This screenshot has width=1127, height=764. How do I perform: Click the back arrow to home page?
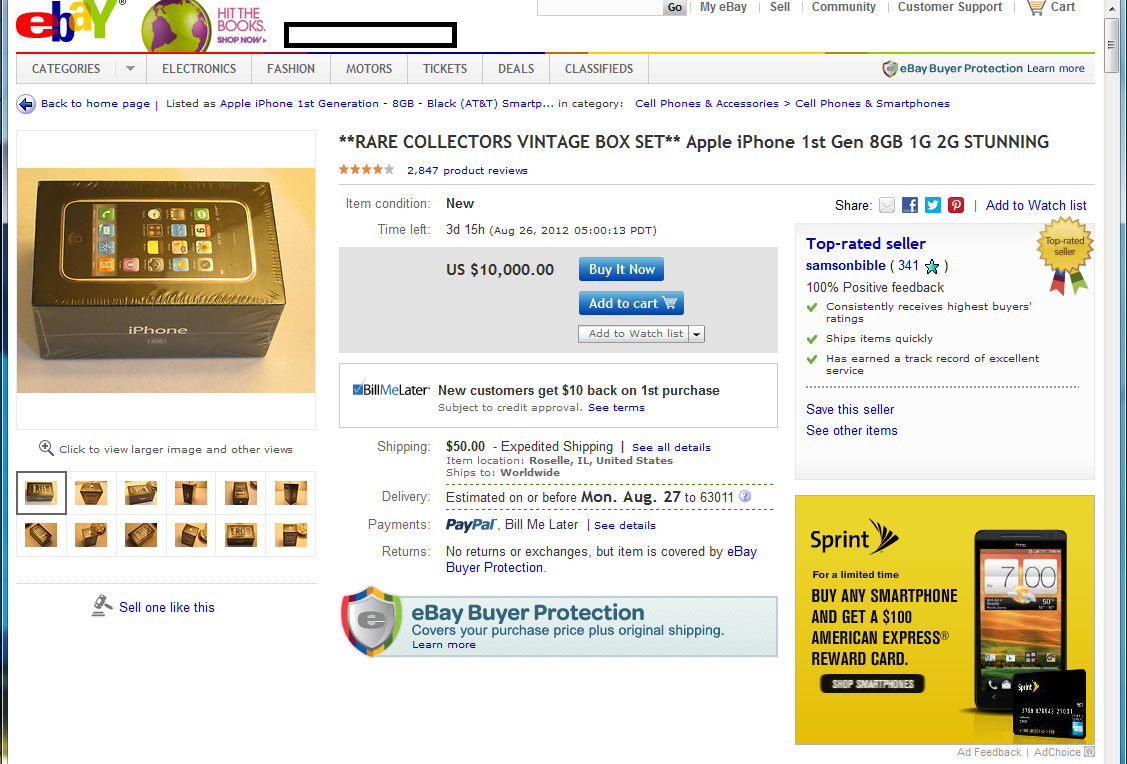coord(26,104)
